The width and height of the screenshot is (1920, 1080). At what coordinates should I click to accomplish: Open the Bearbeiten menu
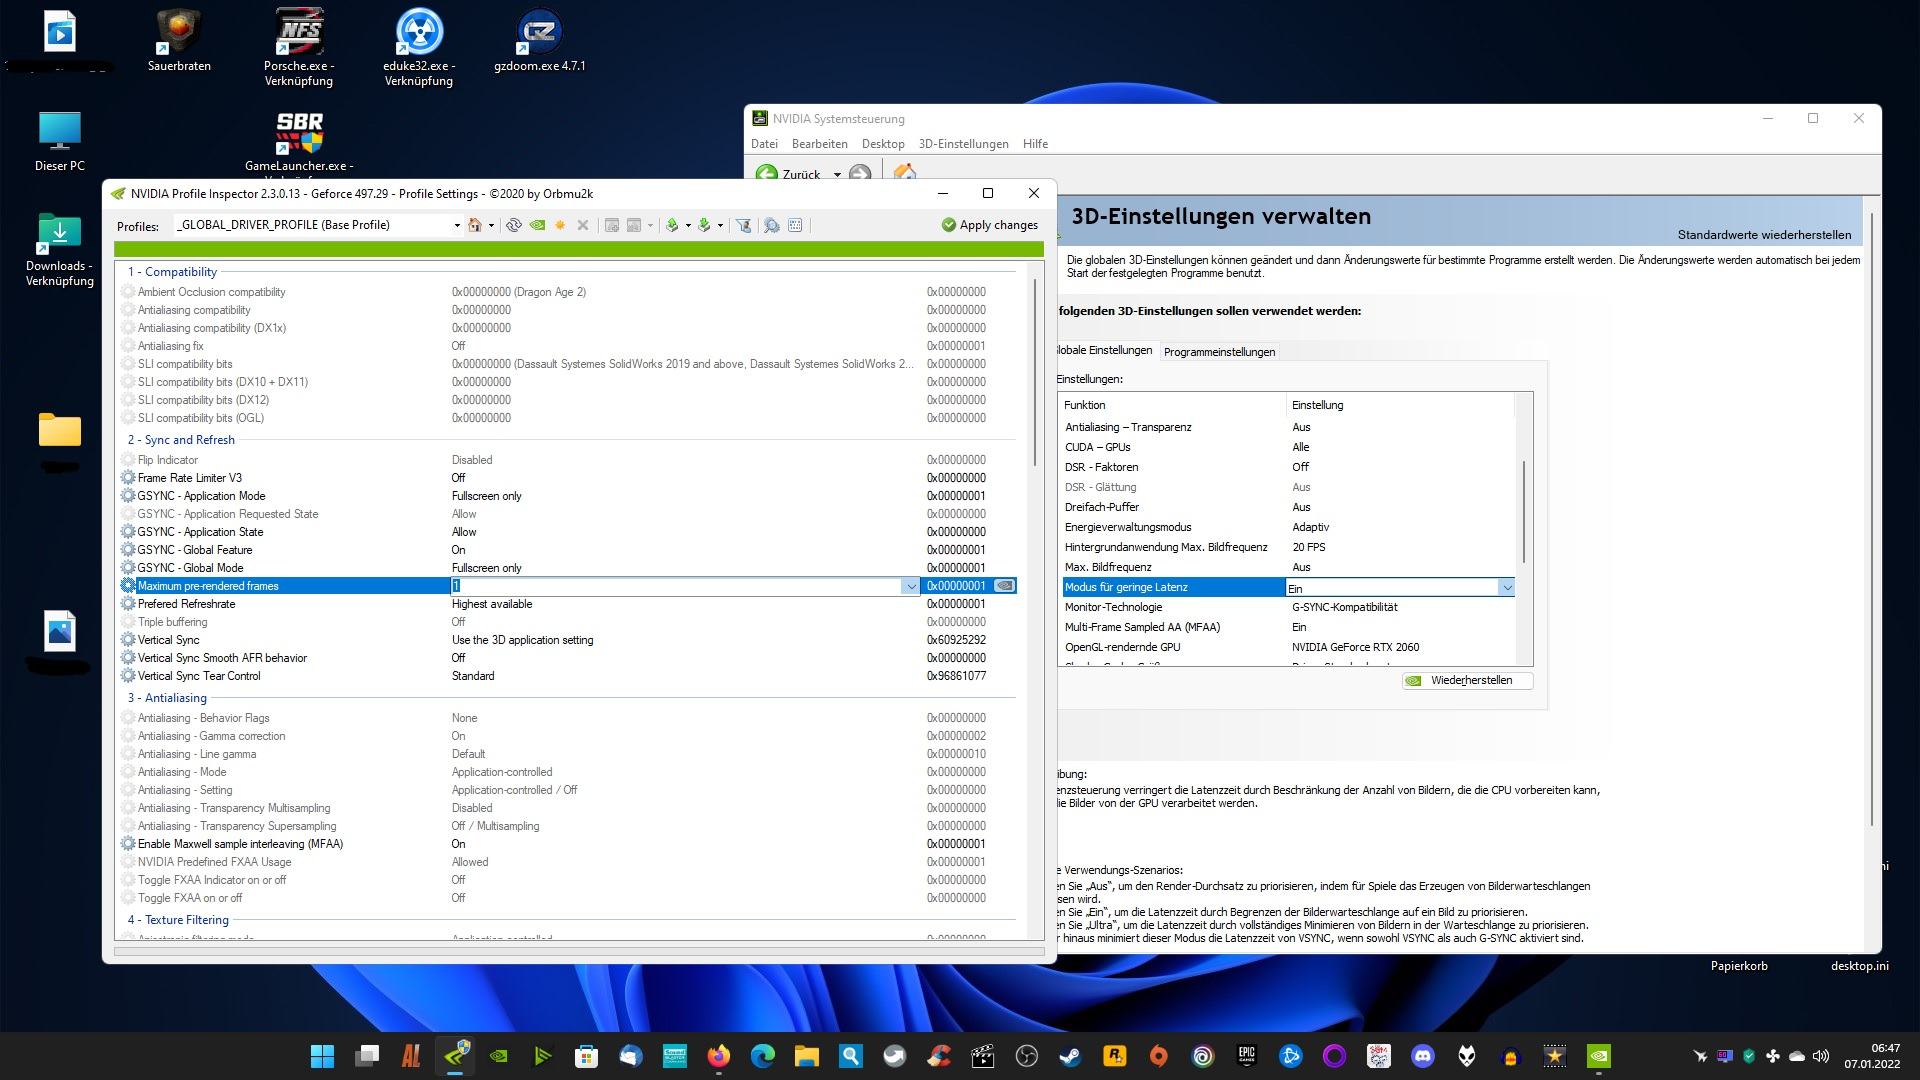pyautogui.click(x=819, y=144)
